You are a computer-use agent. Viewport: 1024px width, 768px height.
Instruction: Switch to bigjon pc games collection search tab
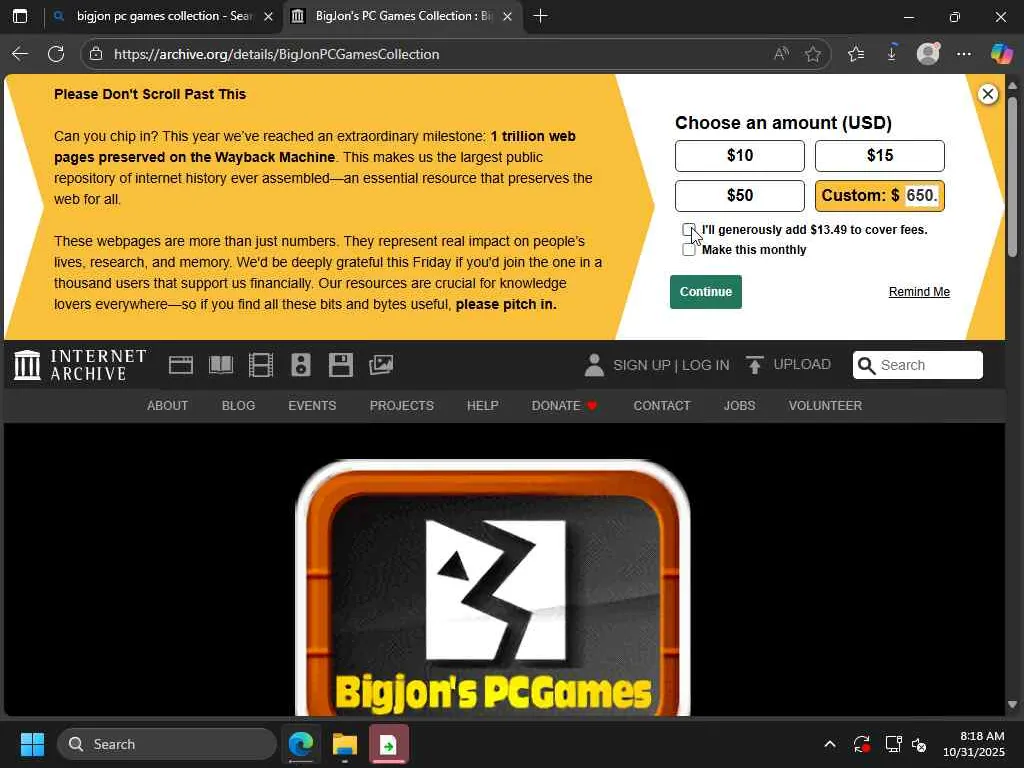click(x=163, y=16)
